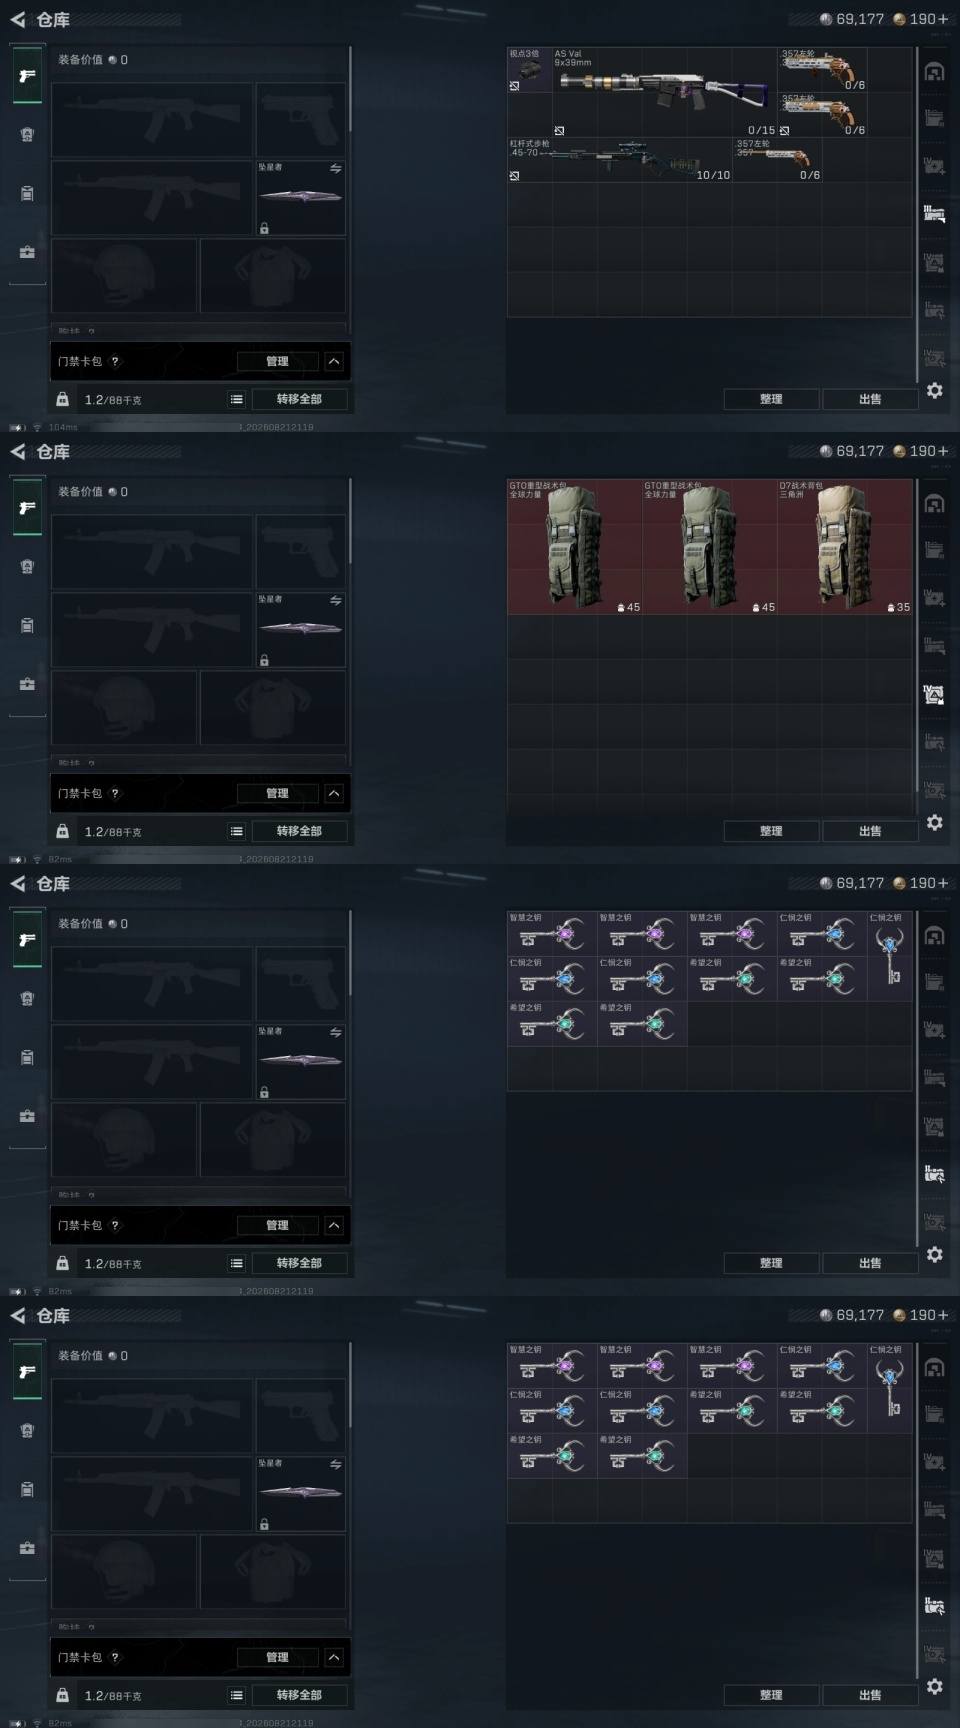Click 出售 on AS Val page
Screen dimensions: 960x1728
(x=870, y=399)
